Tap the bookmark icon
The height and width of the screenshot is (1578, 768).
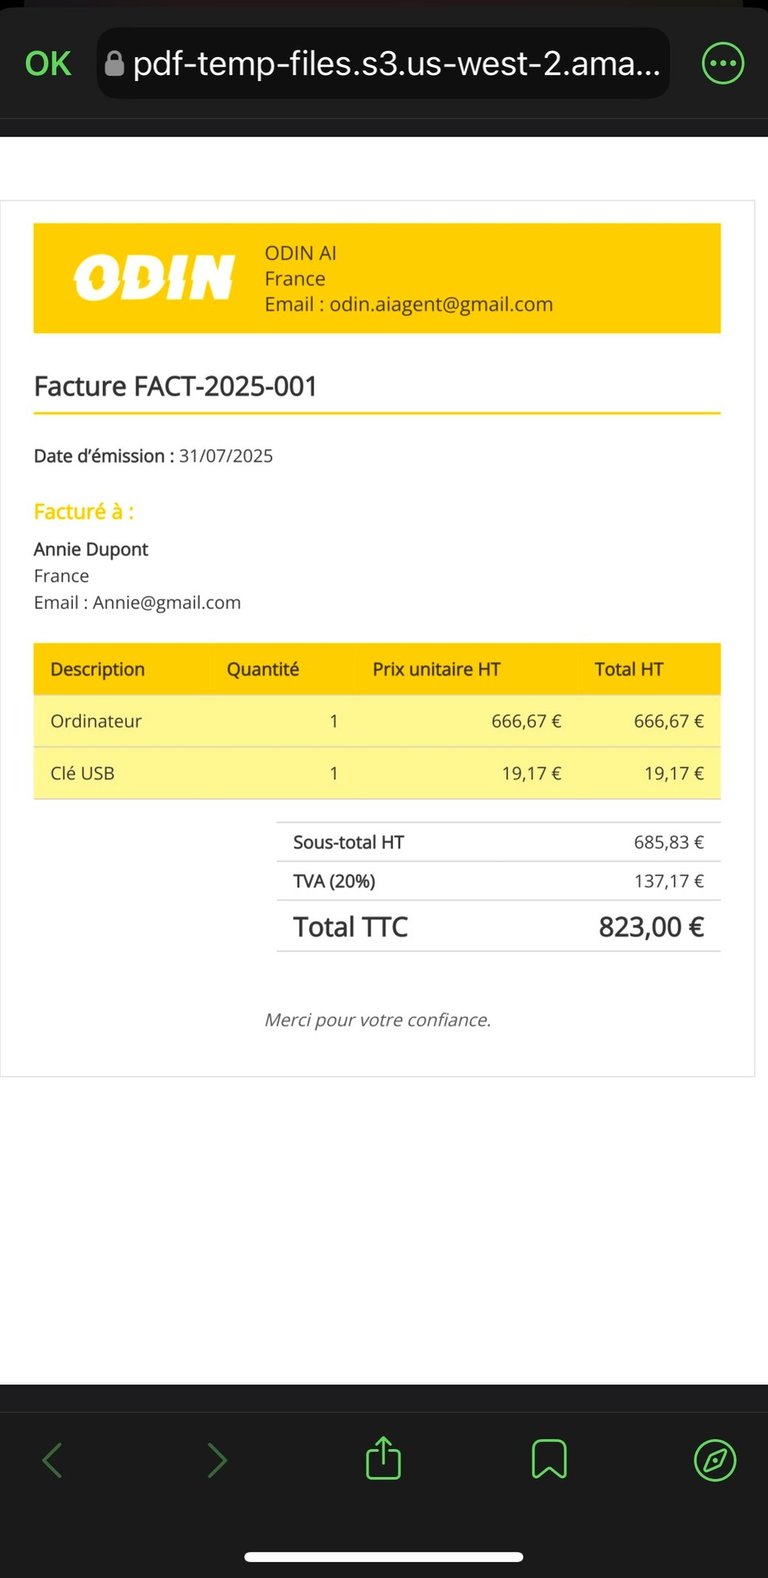pyautogui.click(x=549, y=1459)
